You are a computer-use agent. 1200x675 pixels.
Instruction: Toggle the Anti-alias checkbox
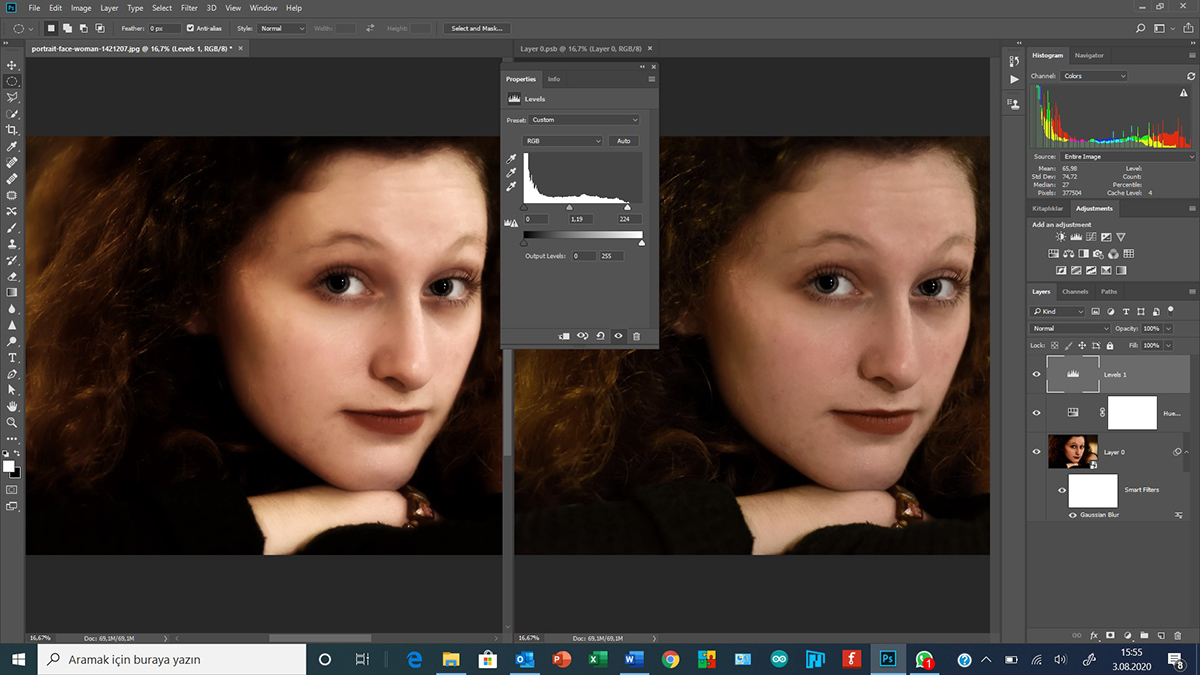point(191,28)
